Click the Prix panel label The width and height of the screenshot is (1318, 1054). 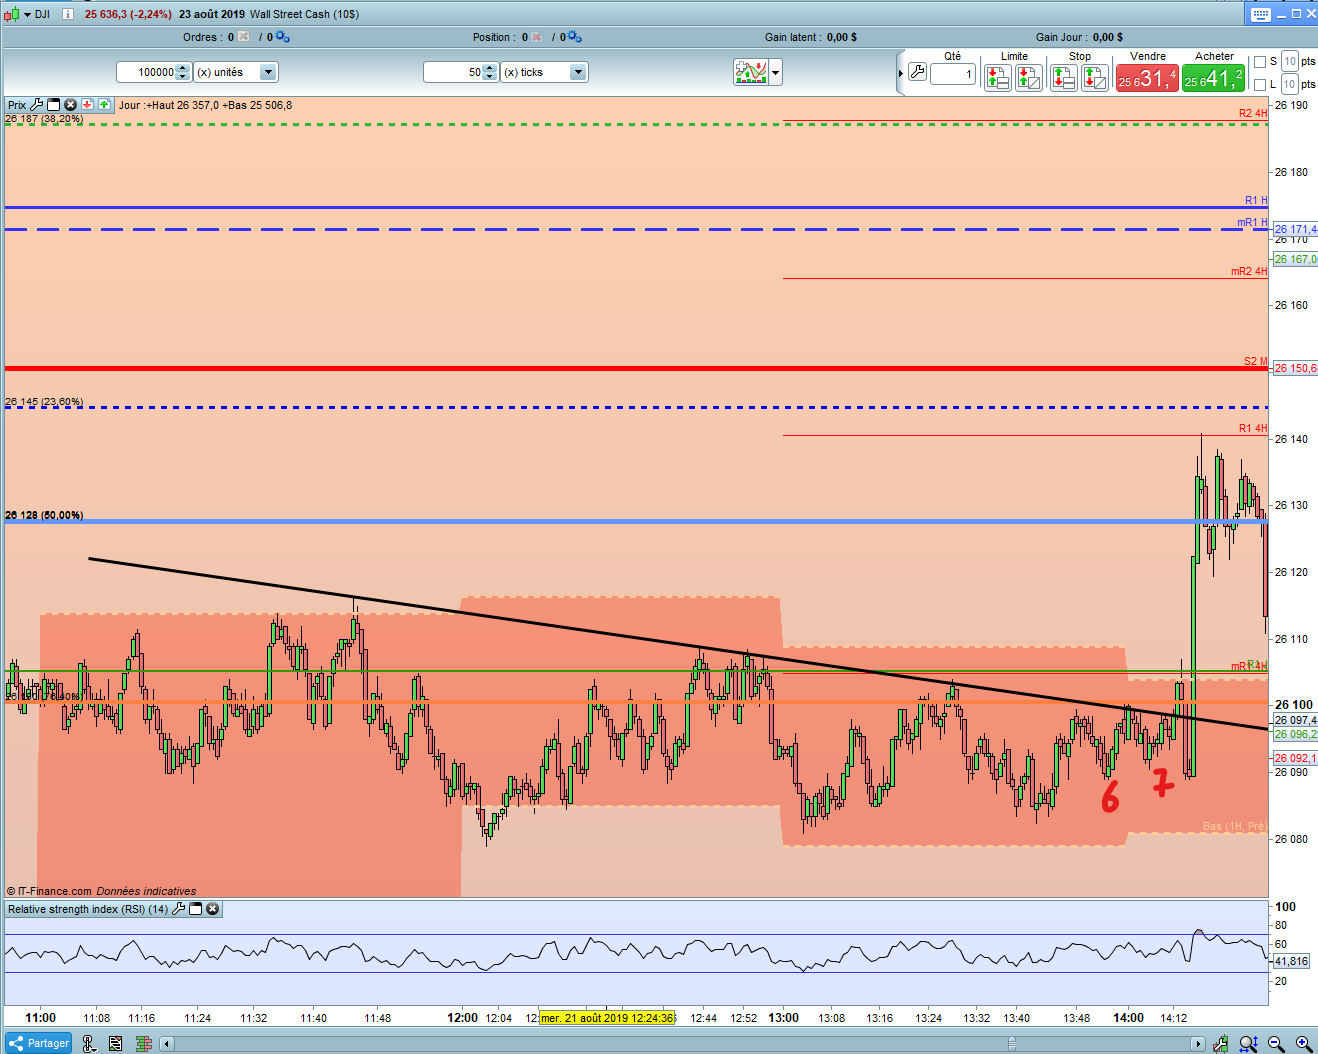(x=17, y=105)
